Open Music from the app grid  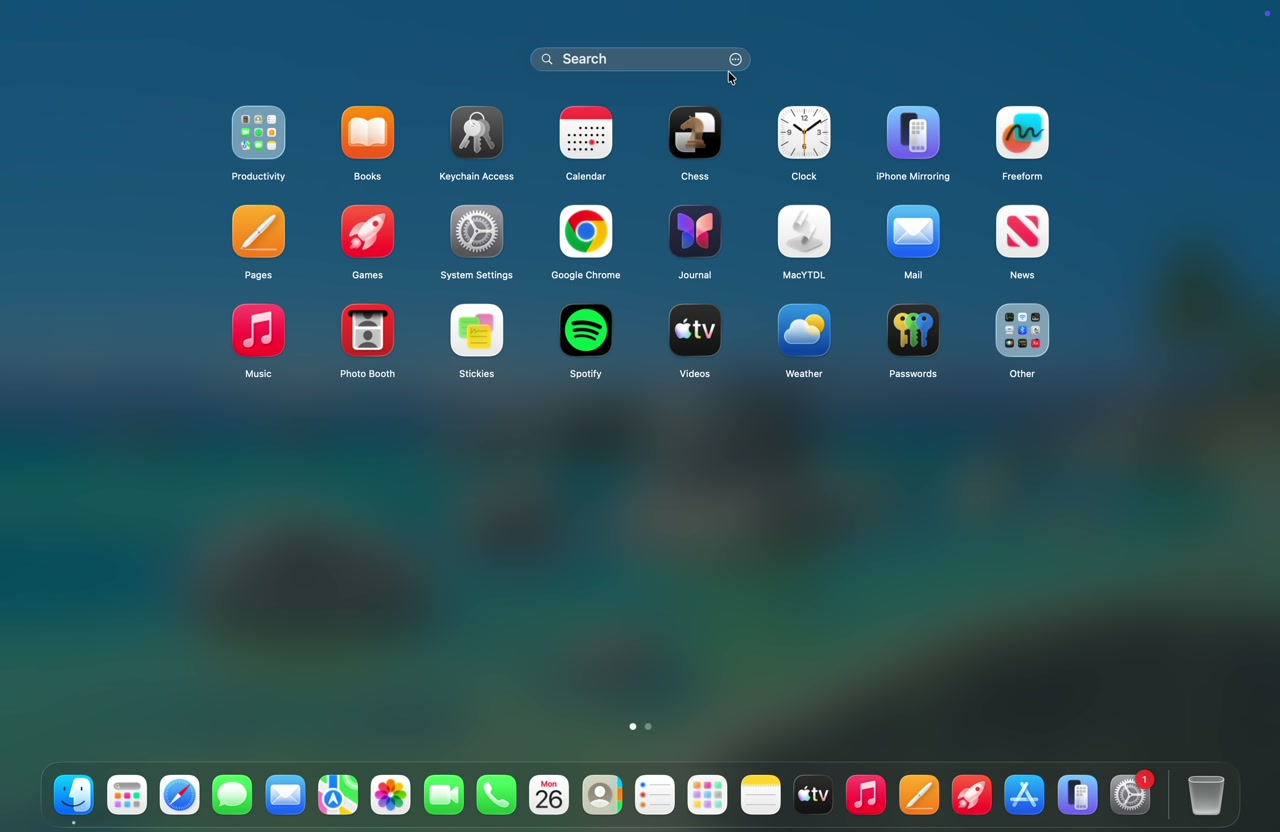[x=258, y=331]
